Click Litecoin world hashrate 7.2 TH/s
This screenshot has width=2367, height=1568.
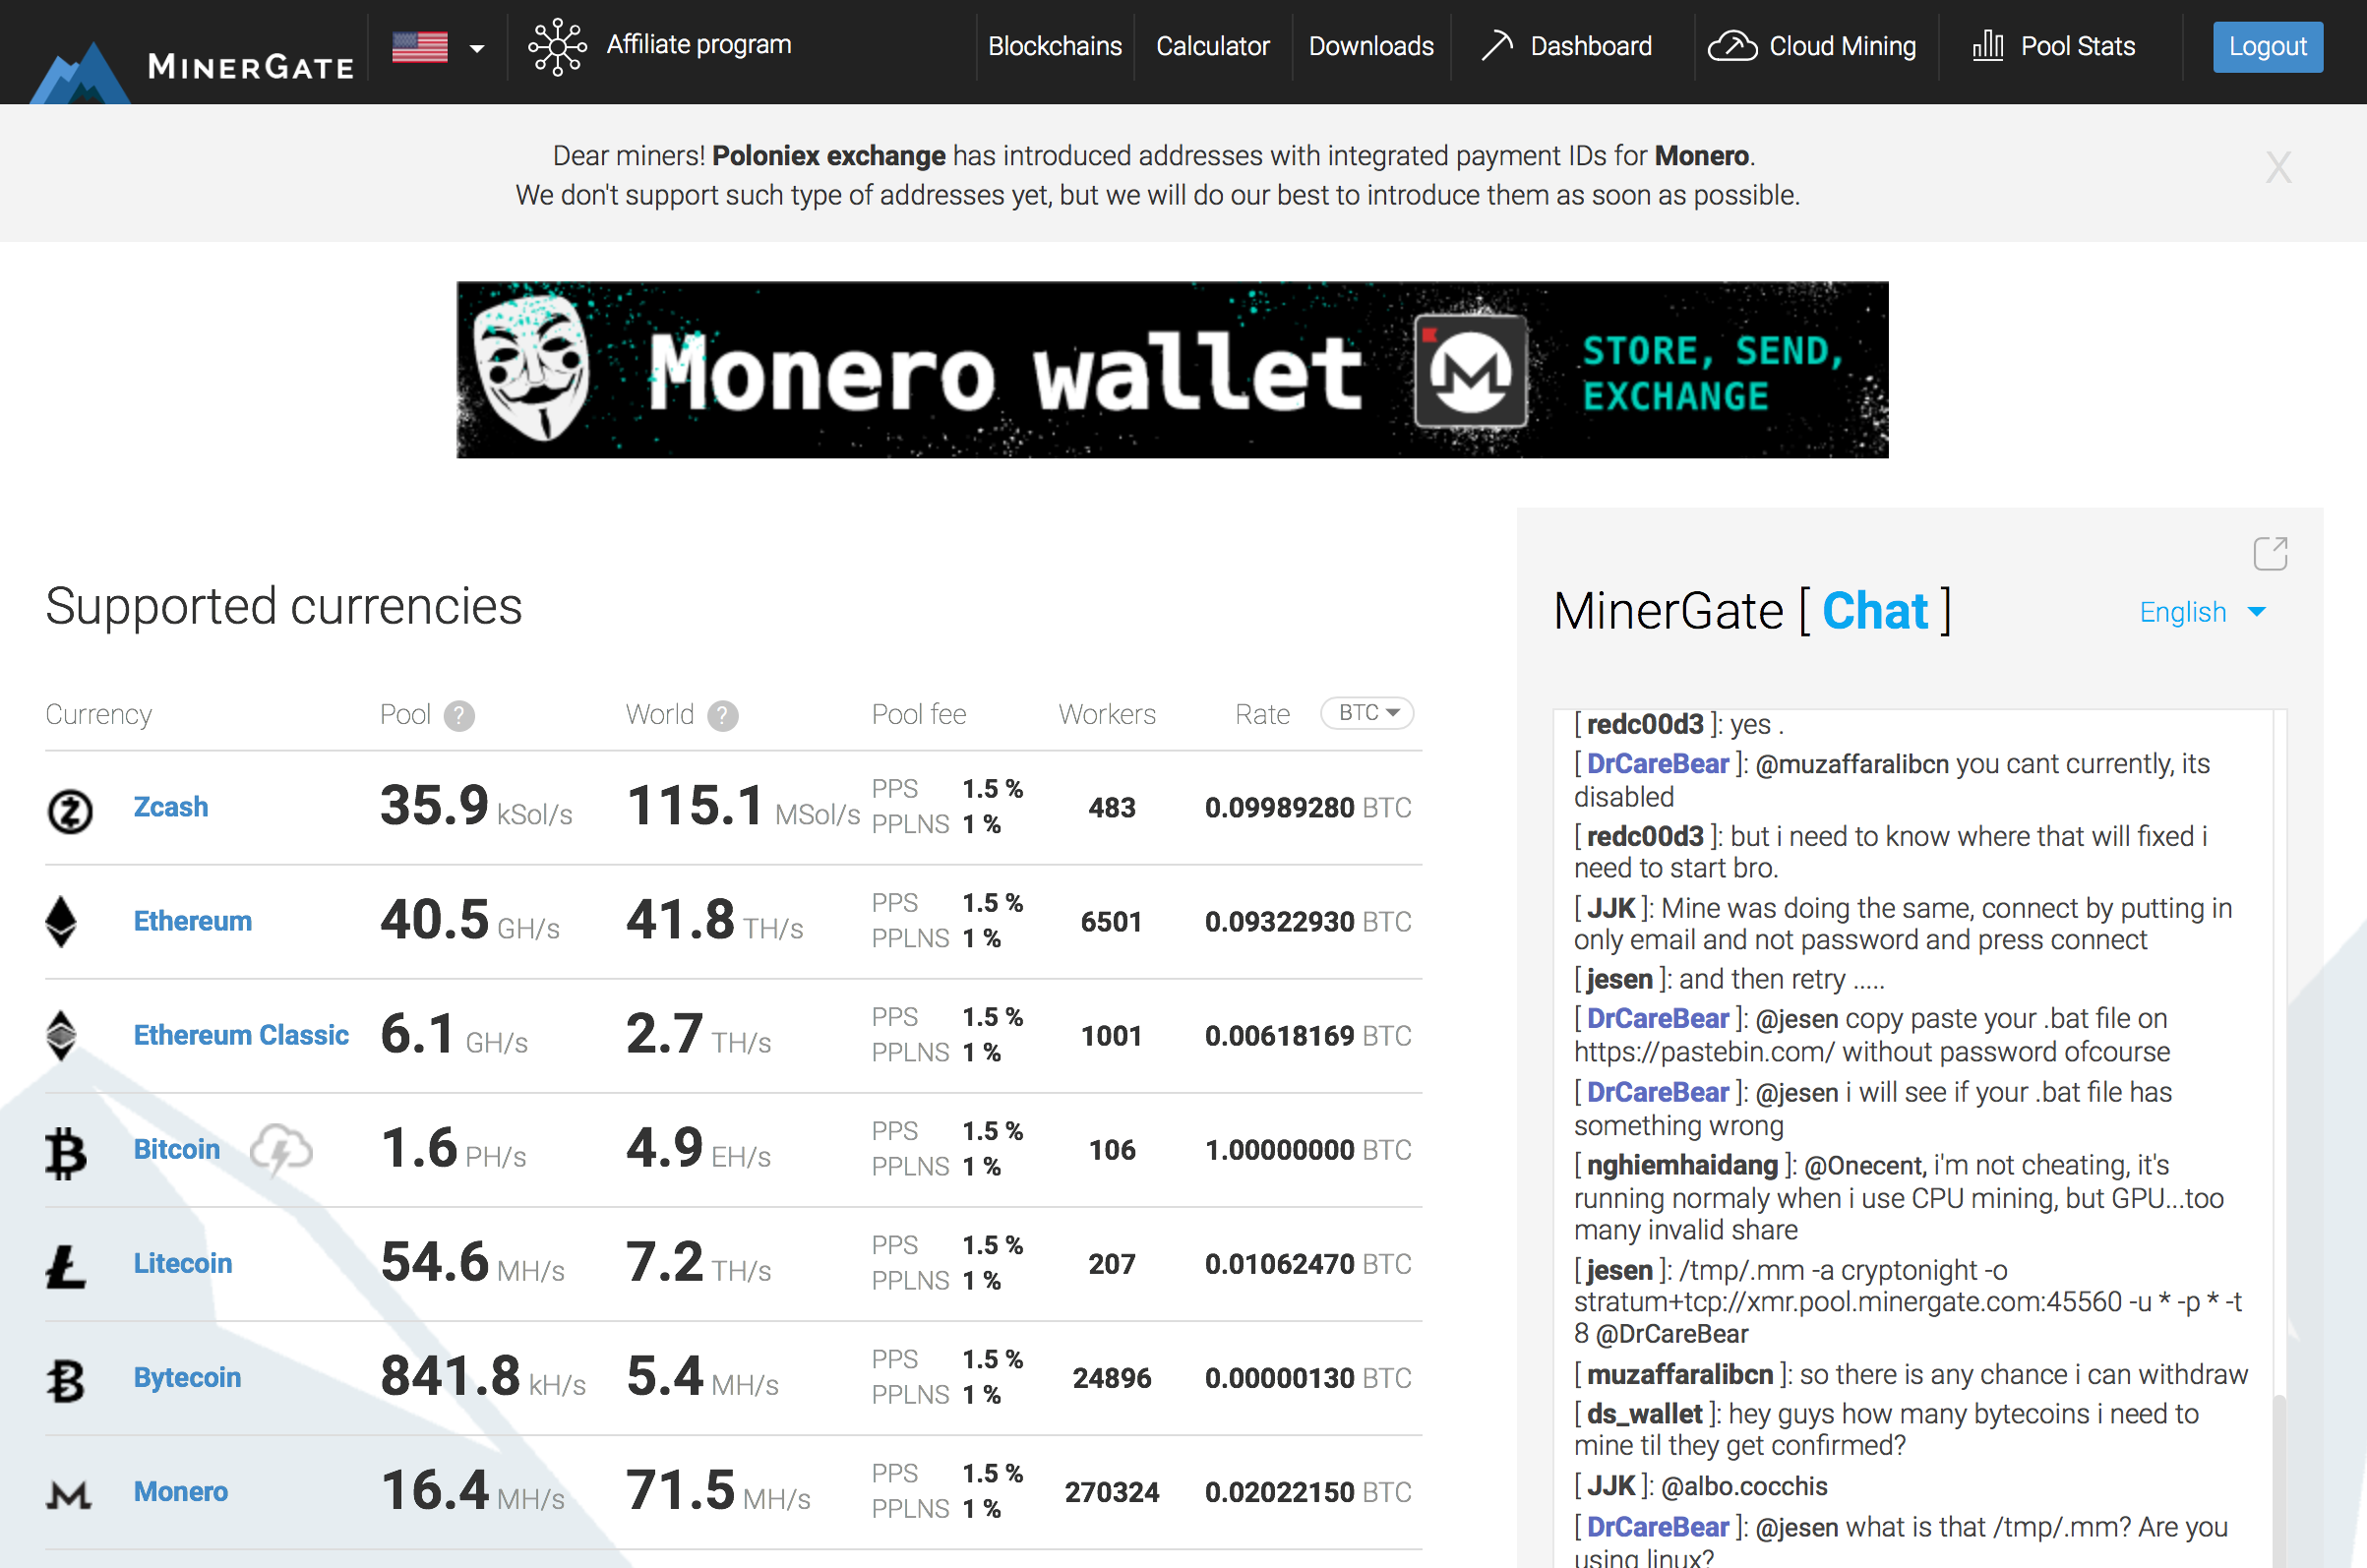(698, 1263)
